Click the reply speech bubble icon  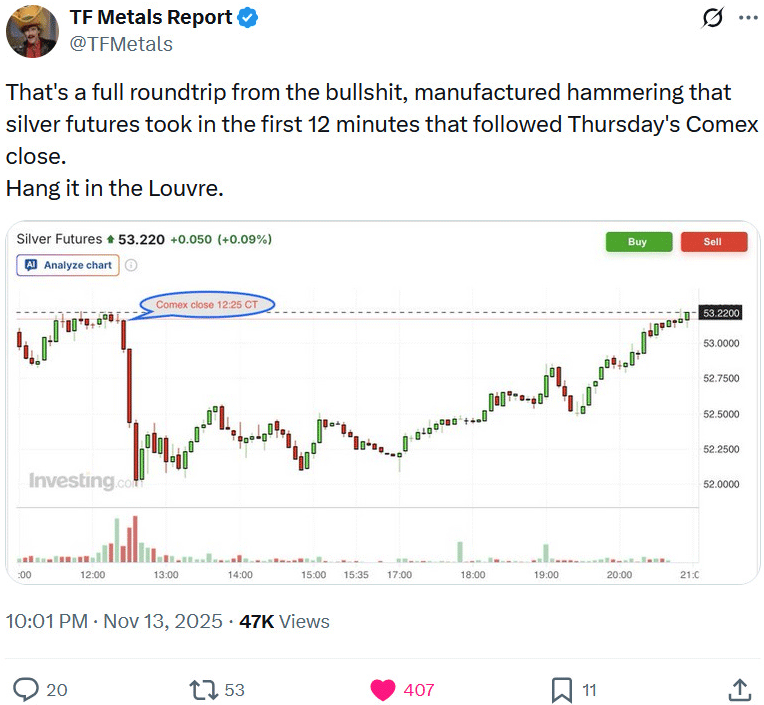[x=28, y=689]
